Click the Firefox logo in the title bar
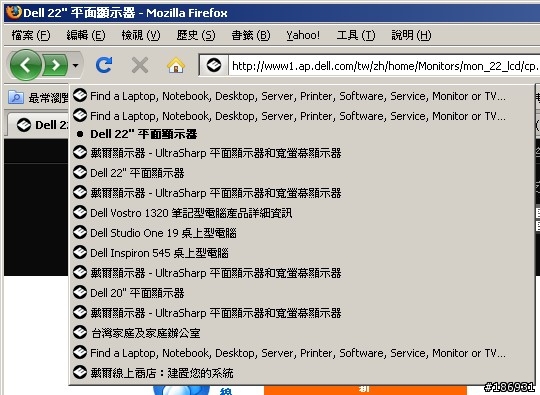Viewport: 540px width, 395px height. (14, 12)
